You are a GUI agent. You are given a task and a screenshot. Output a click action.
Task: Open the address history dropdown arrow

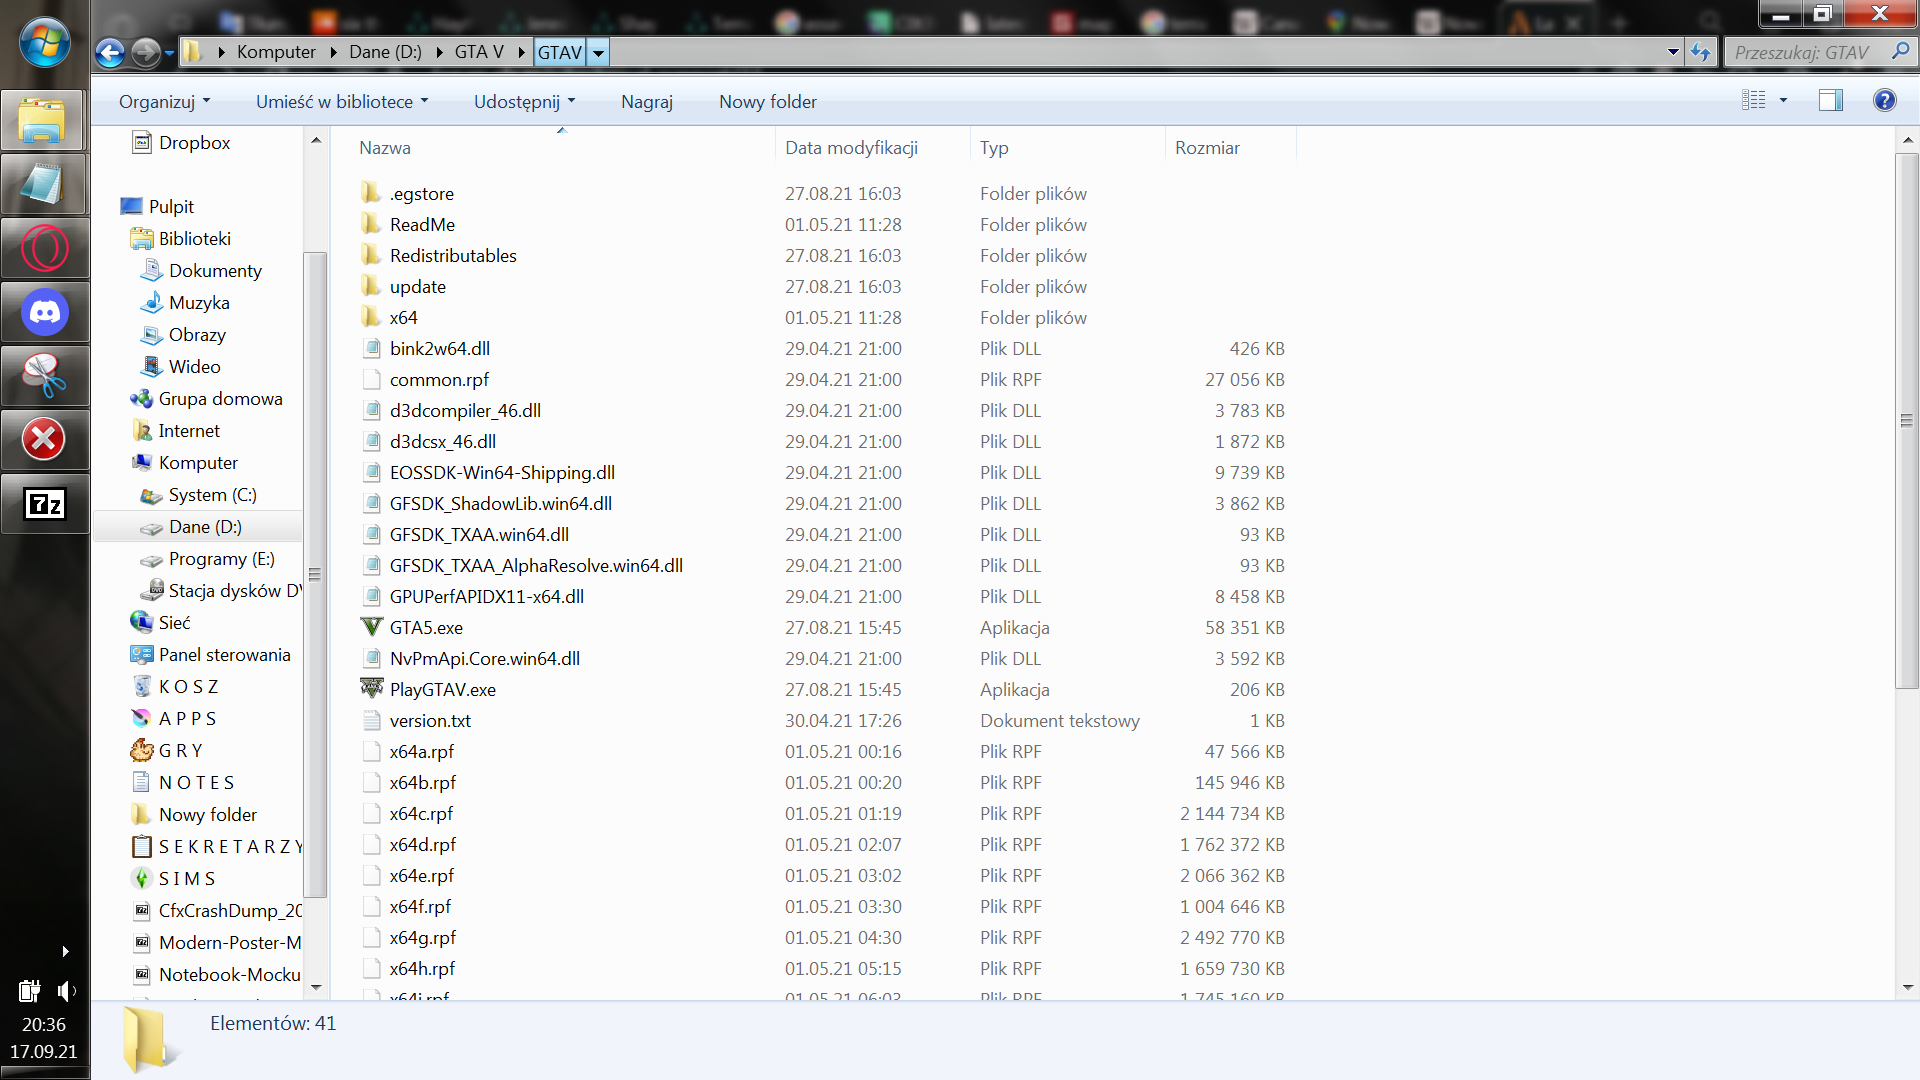(1673, 52)
